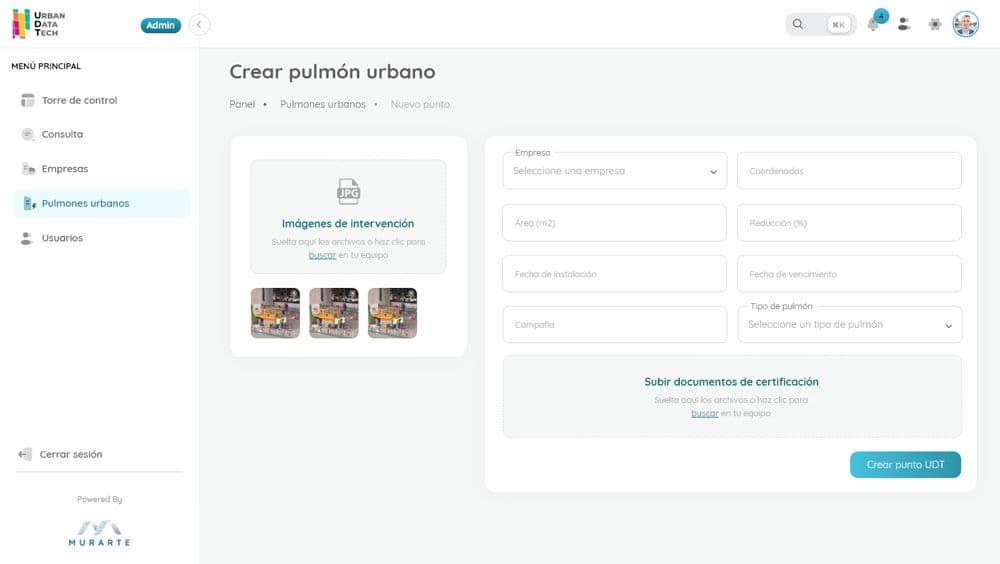Open the Empresa dropdown
The image size is (1000, 564).
coord(615,170)
